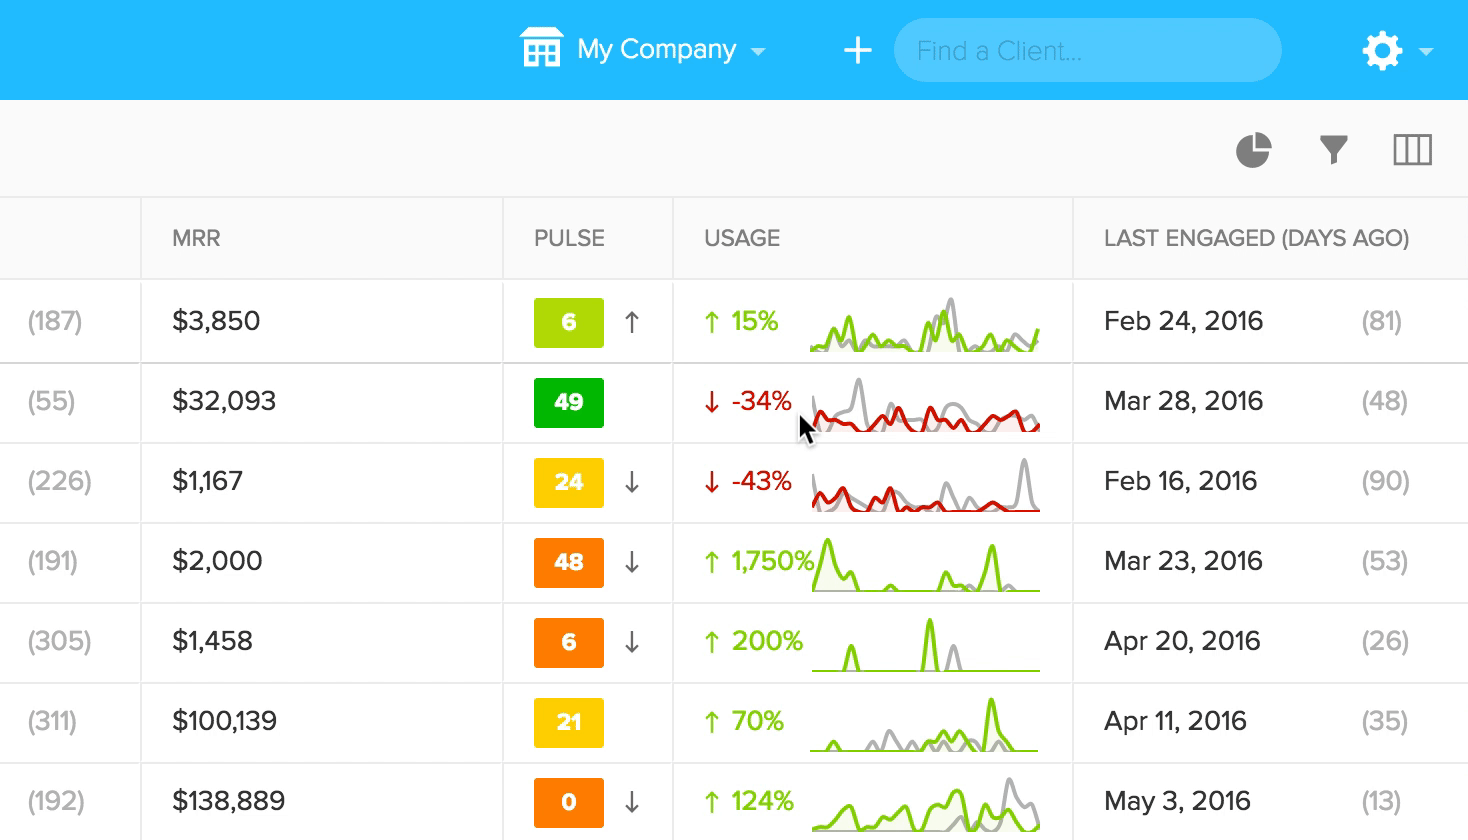
Task: Open the column header options for MRR
Action: click(196, 238)
